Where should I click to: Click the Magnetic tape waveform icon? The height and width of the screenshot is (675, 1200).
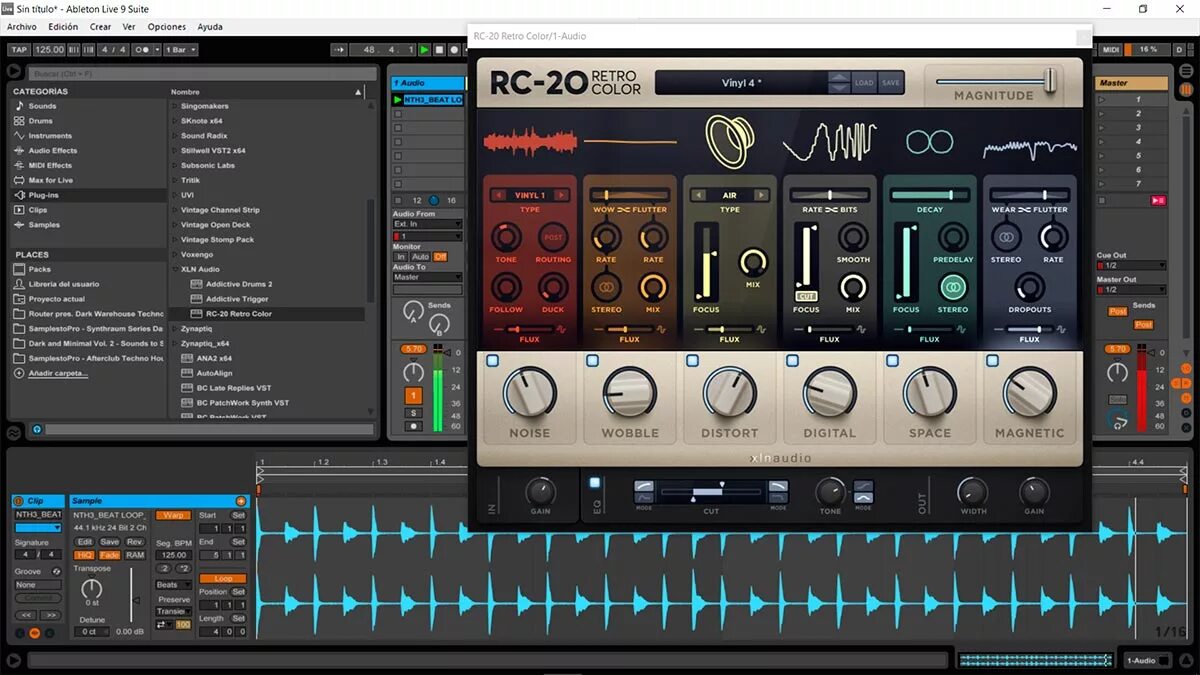click(1029, 149)
